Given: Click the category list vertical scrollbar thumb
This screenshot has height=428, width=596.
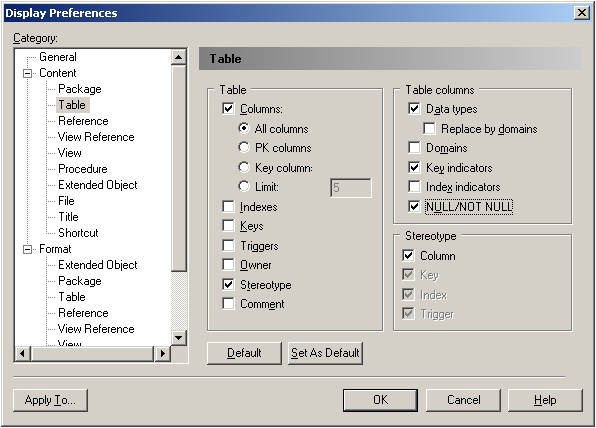Looking at the screenshot, I should [x=179, y=168].
